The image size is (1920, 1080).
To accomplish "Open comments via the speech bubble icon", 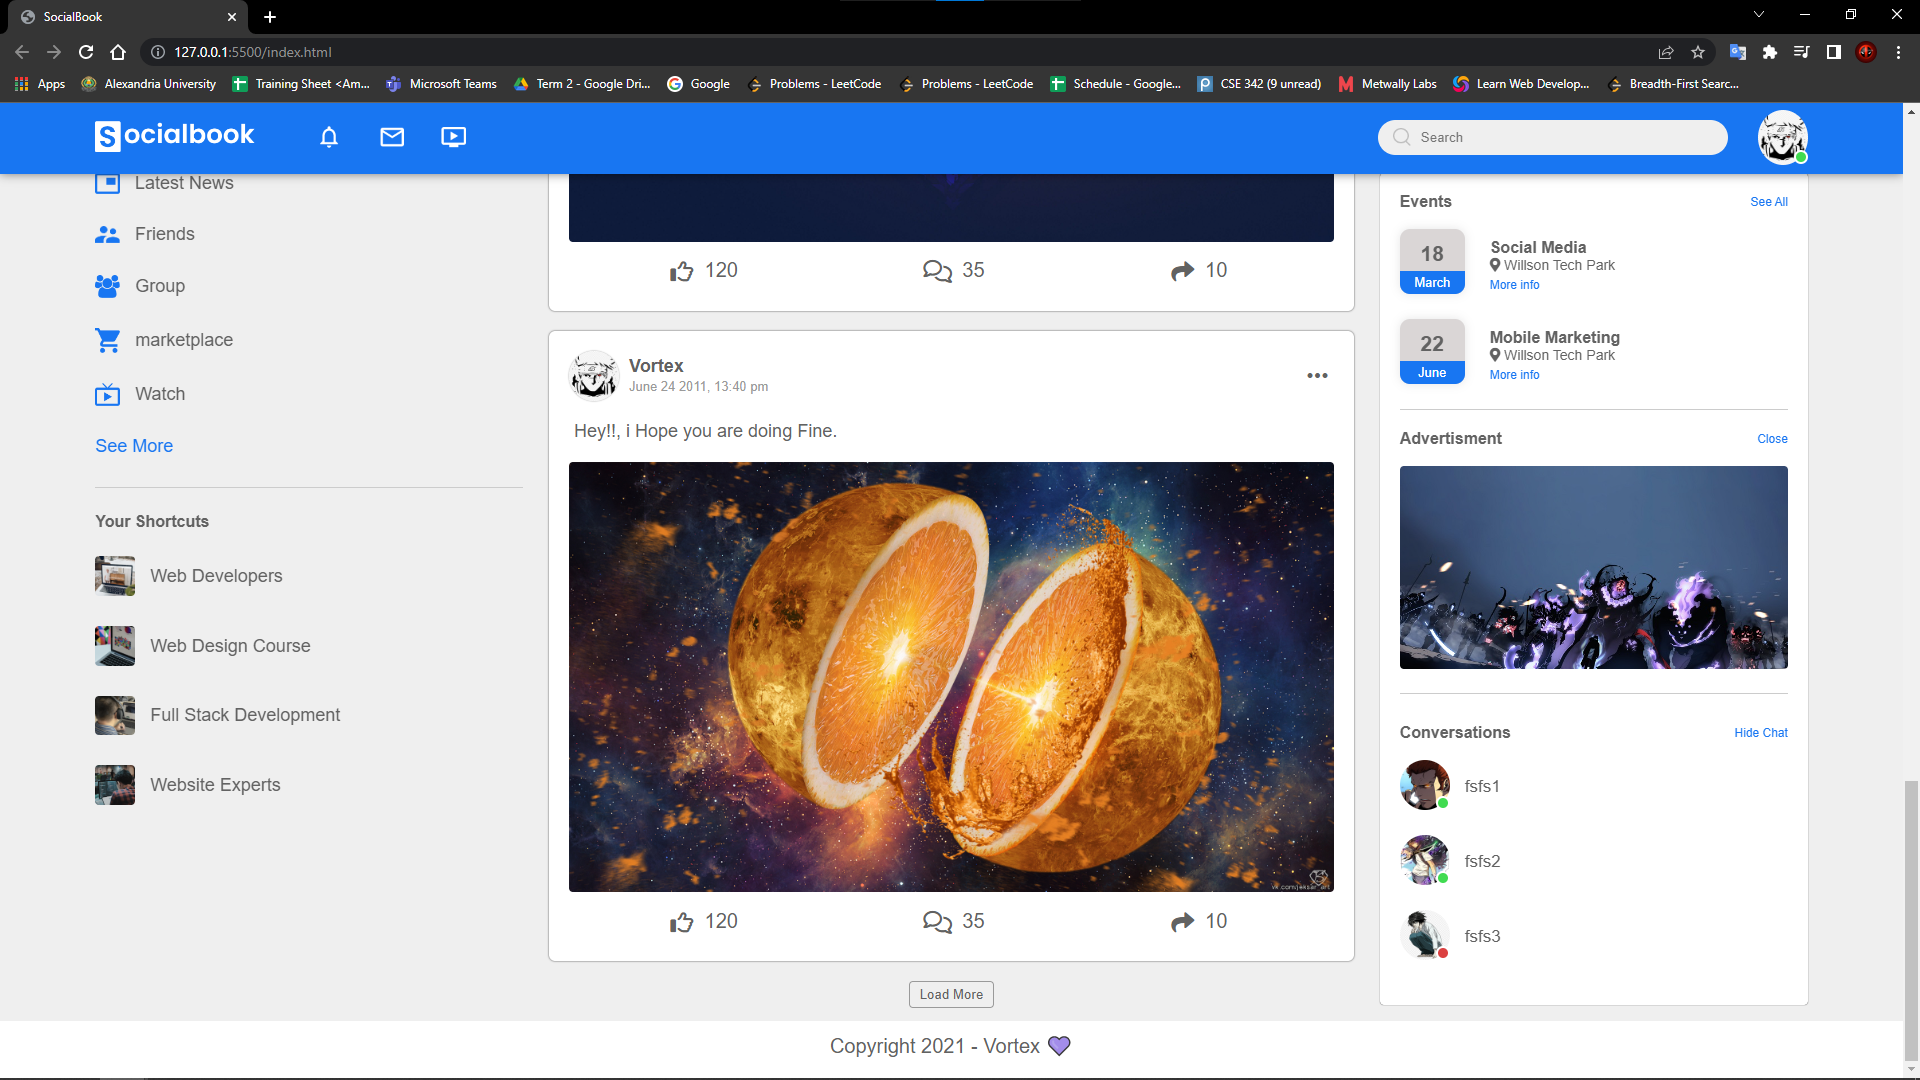I will tap(937, 921).
